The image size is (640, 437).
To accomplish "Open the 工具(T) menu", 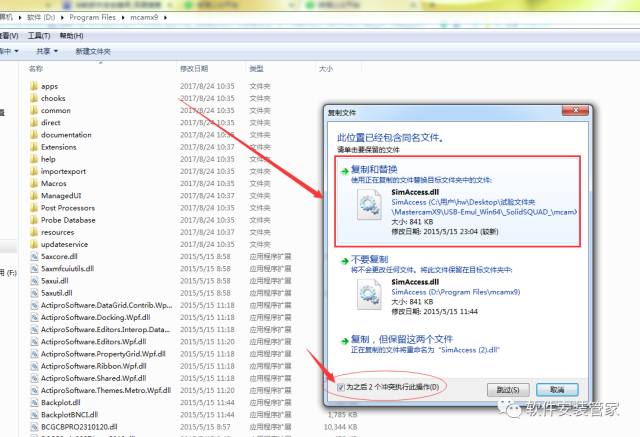I will tap(39, 36).
